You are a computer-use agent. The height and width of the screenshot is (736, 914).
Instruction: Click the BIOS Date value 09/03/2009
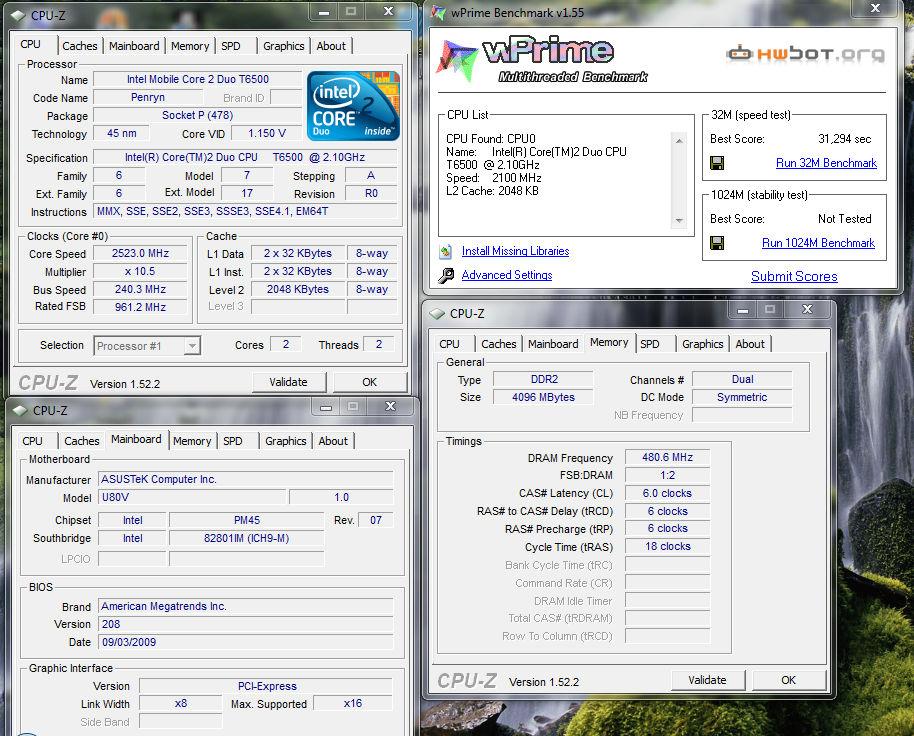(x=245, y=642)
